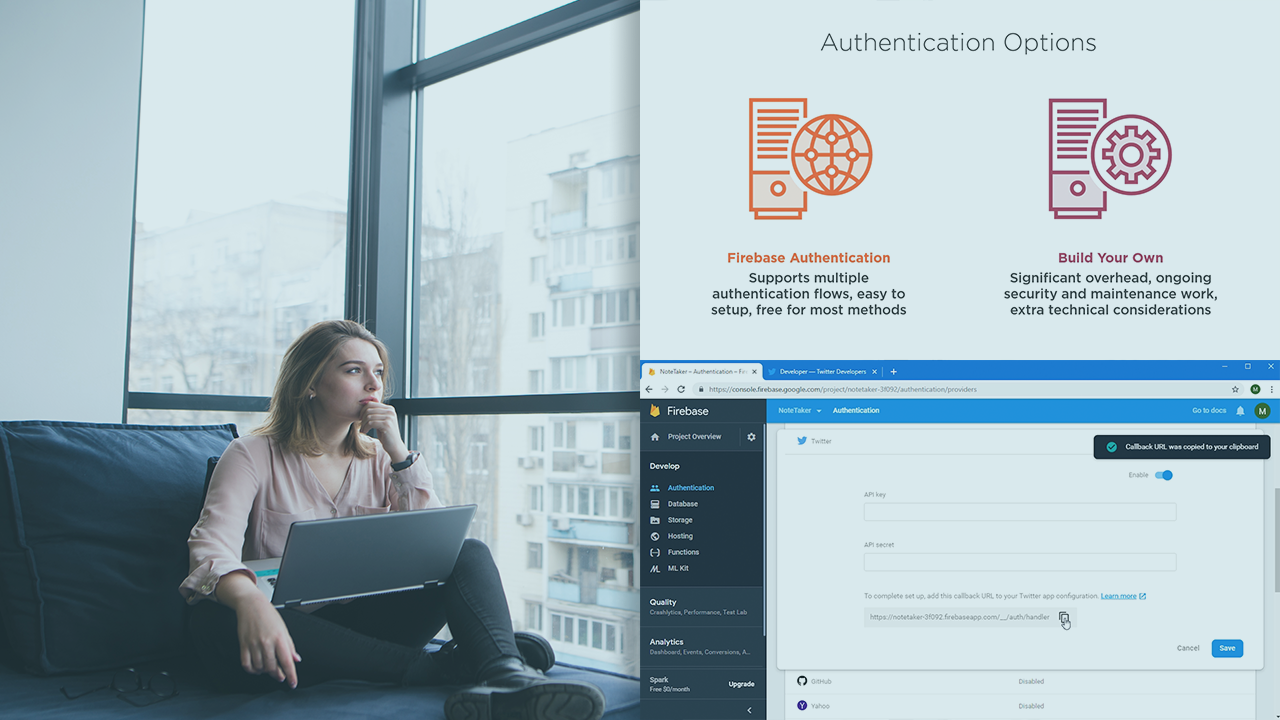Screen dimensions: 1280x720
Task: Open the Project Overview home icon
Action: coord(655,437)
